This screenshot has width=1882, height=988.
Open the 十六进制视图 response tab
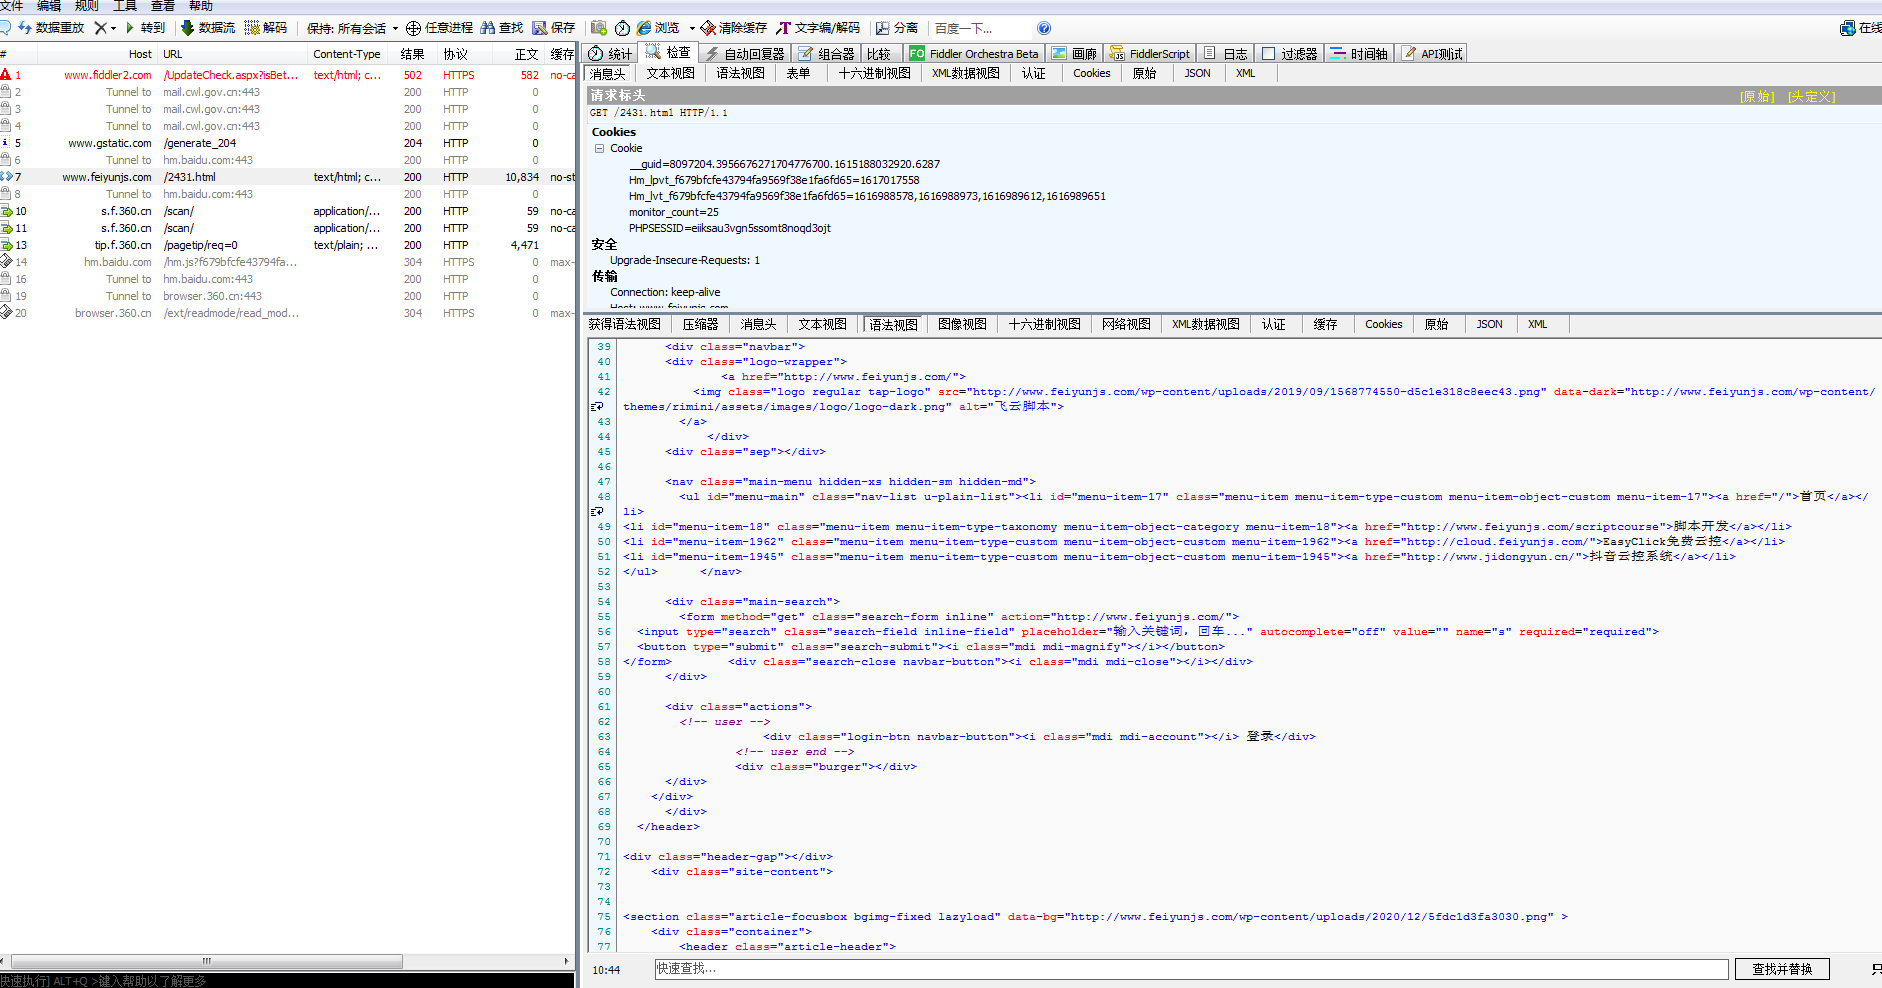click(1044, 324)
